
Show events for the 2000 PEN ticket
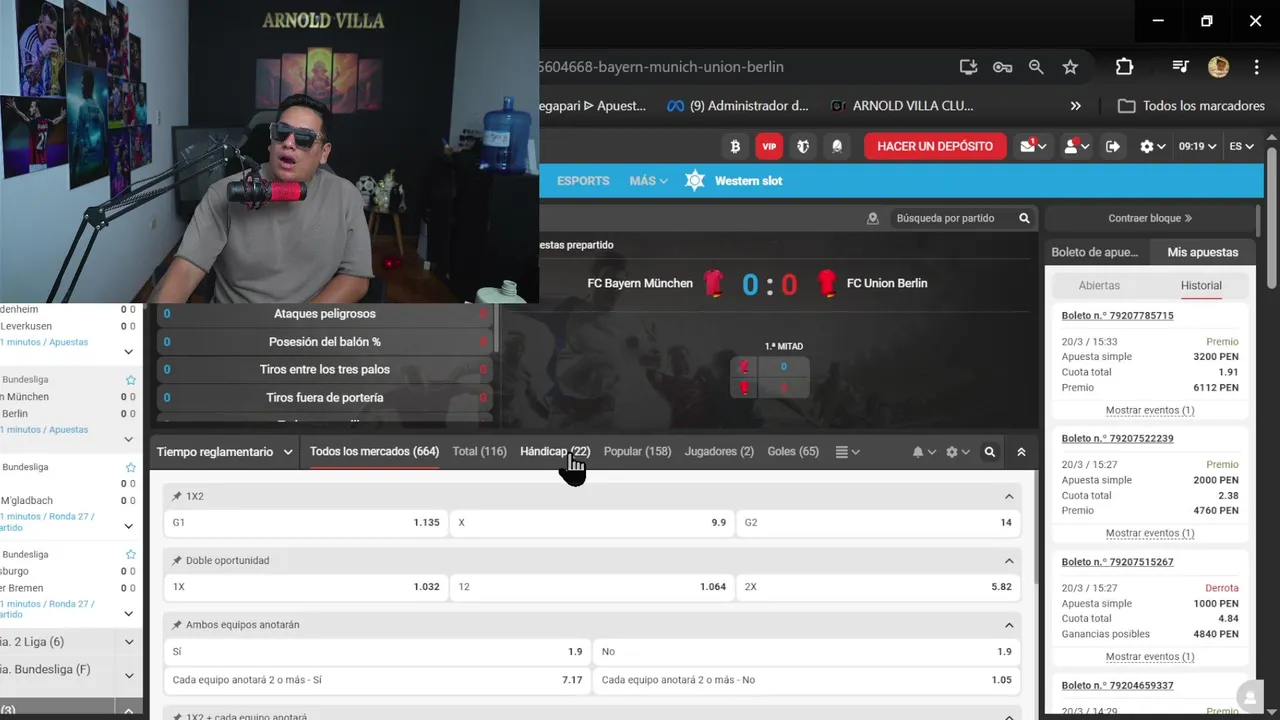coord(1150,533)
